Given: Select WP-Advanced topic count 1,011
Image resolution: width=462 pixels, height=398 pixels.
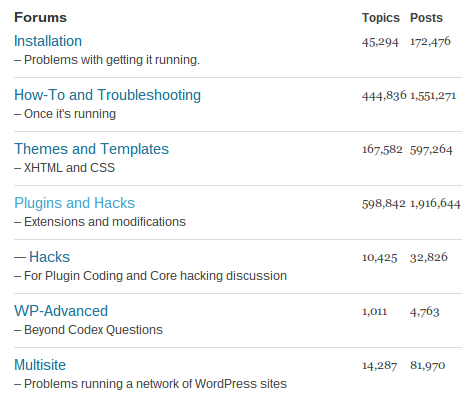Looking at the screenshot, I should pyautogui.click(x=375, y=312).
